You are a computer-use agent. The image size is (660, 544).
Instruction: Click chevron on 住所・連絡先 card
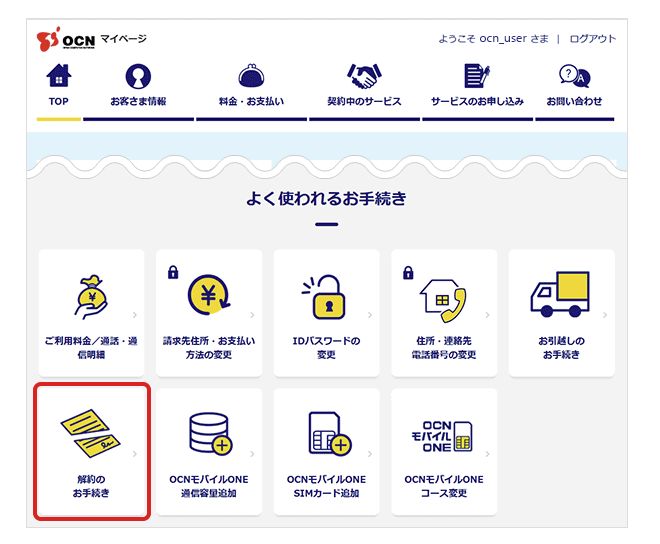(x=487, y=315)
